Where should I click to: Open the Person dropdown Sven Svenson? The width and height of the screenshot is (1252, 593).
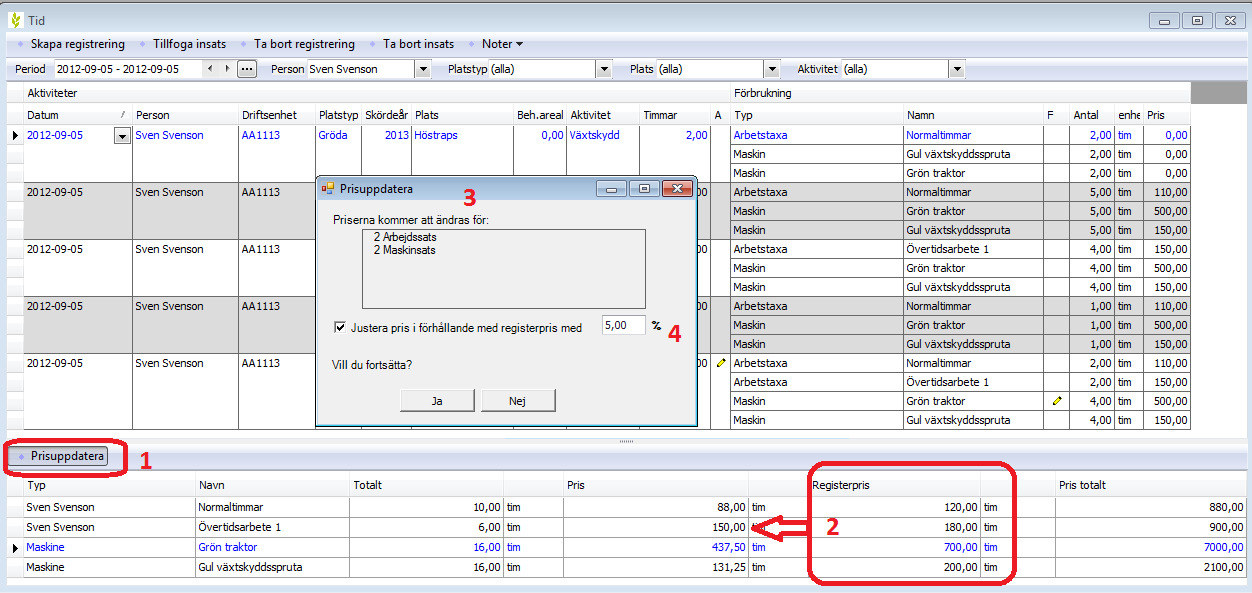pyautogui.click(x=423, y=69)
